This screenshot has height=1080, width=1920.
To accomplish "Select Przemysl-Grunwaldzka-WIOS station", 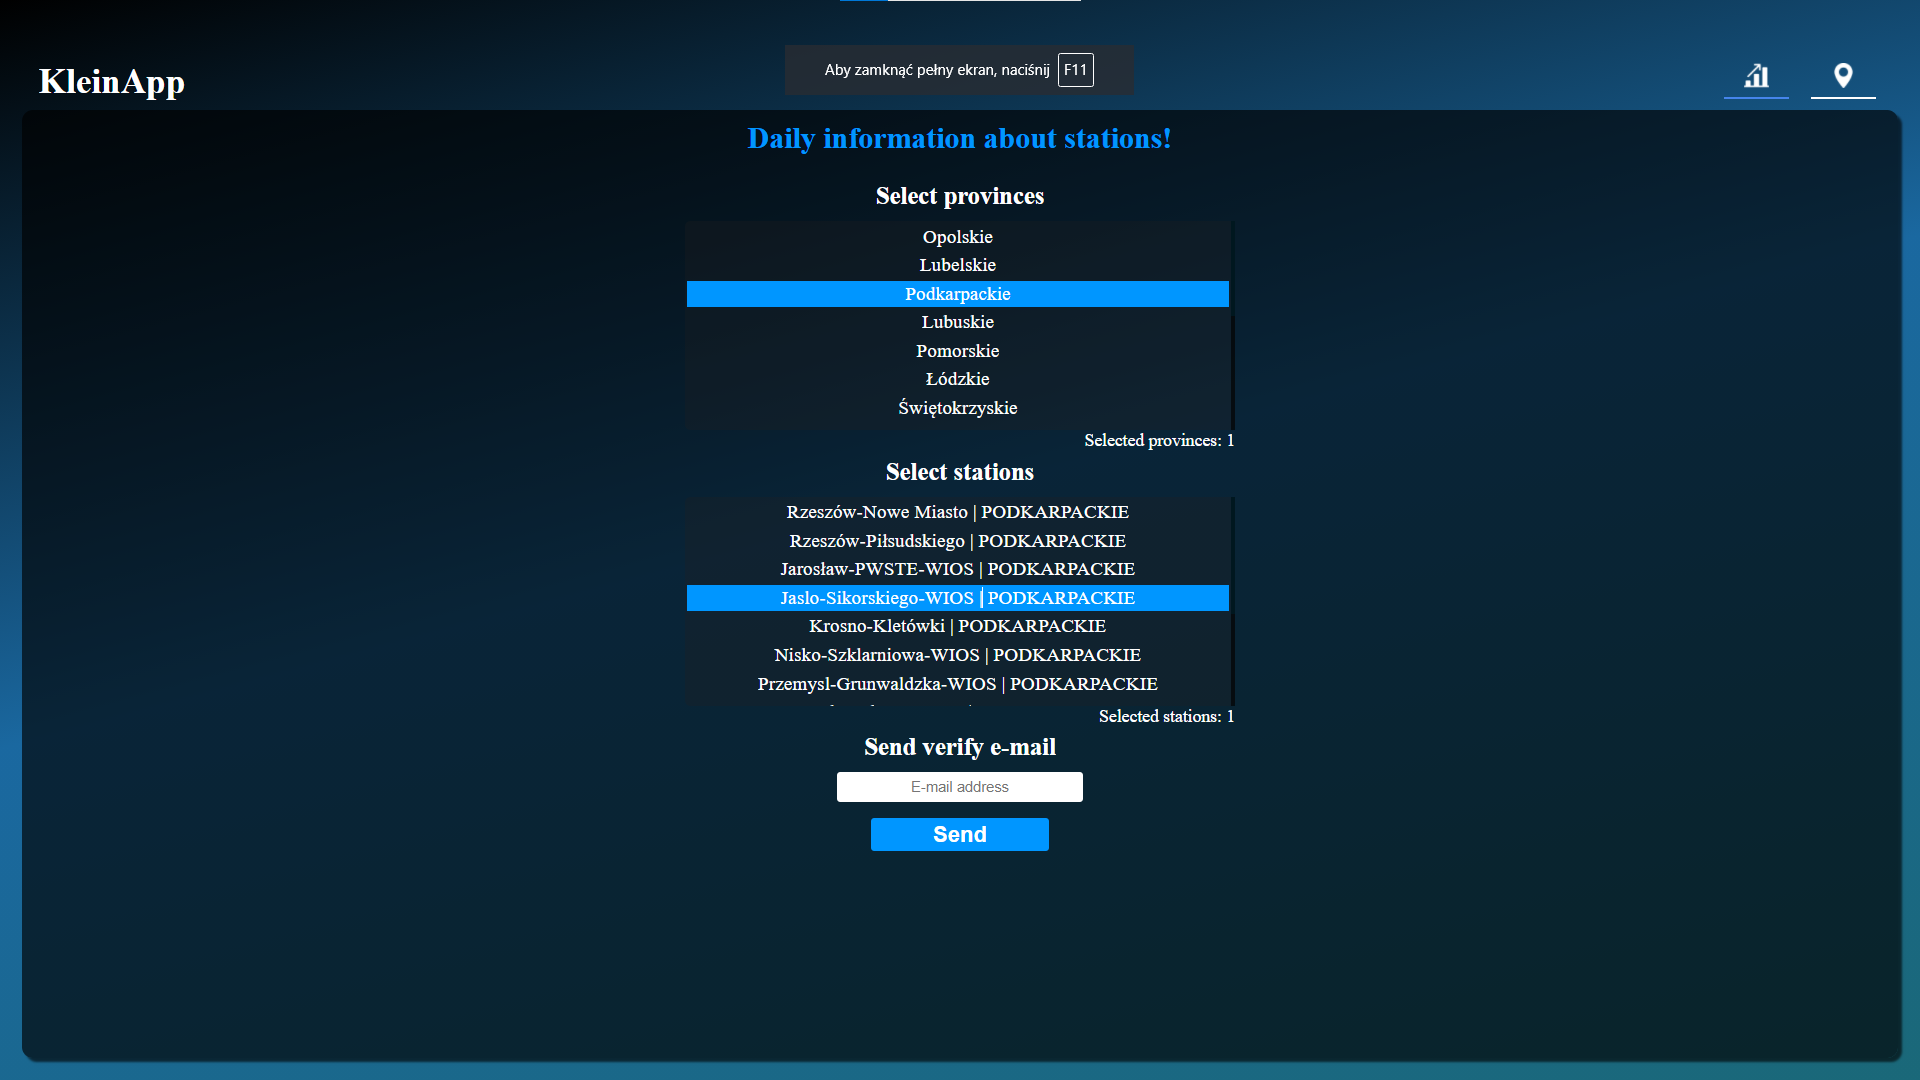I will point(957,684).
